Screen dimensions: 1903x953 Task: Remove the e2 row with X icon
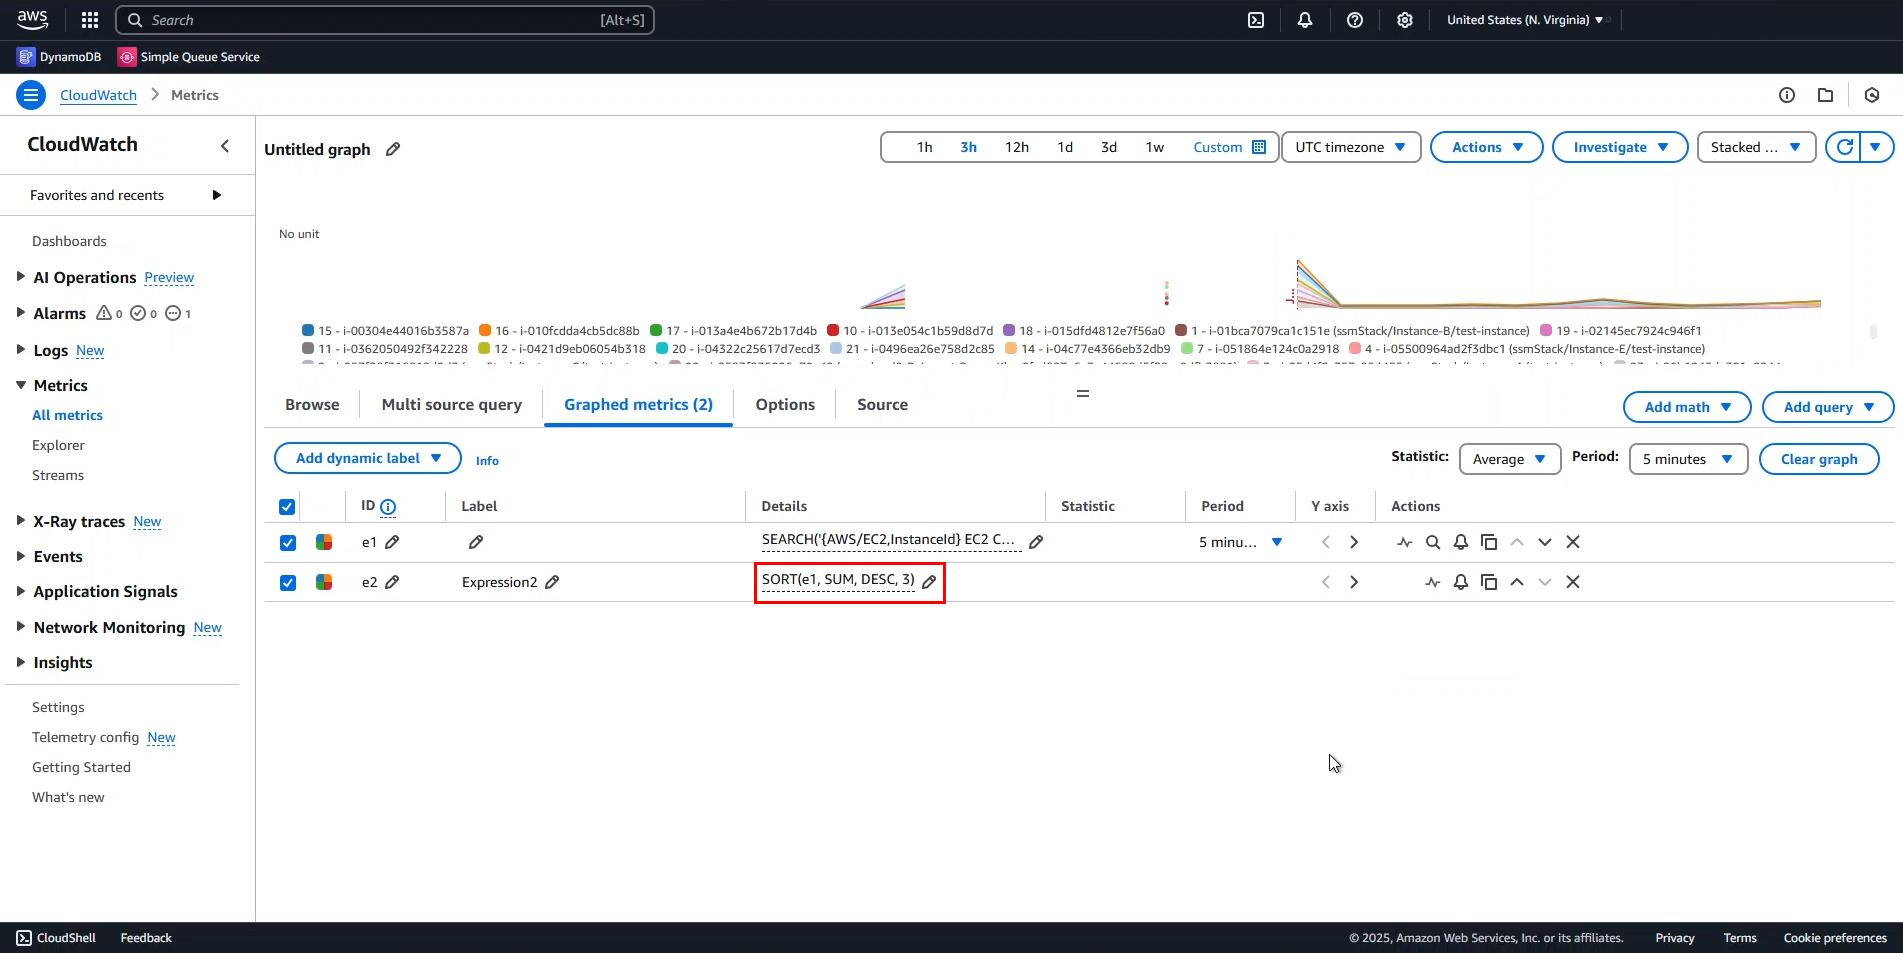pos(1573,582)
